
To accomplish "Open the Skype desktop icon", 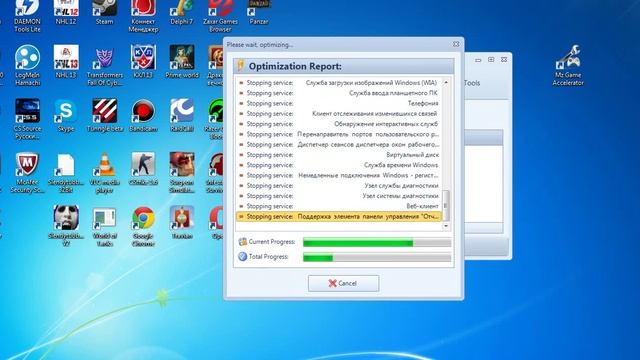I will (x=66, y=116).
